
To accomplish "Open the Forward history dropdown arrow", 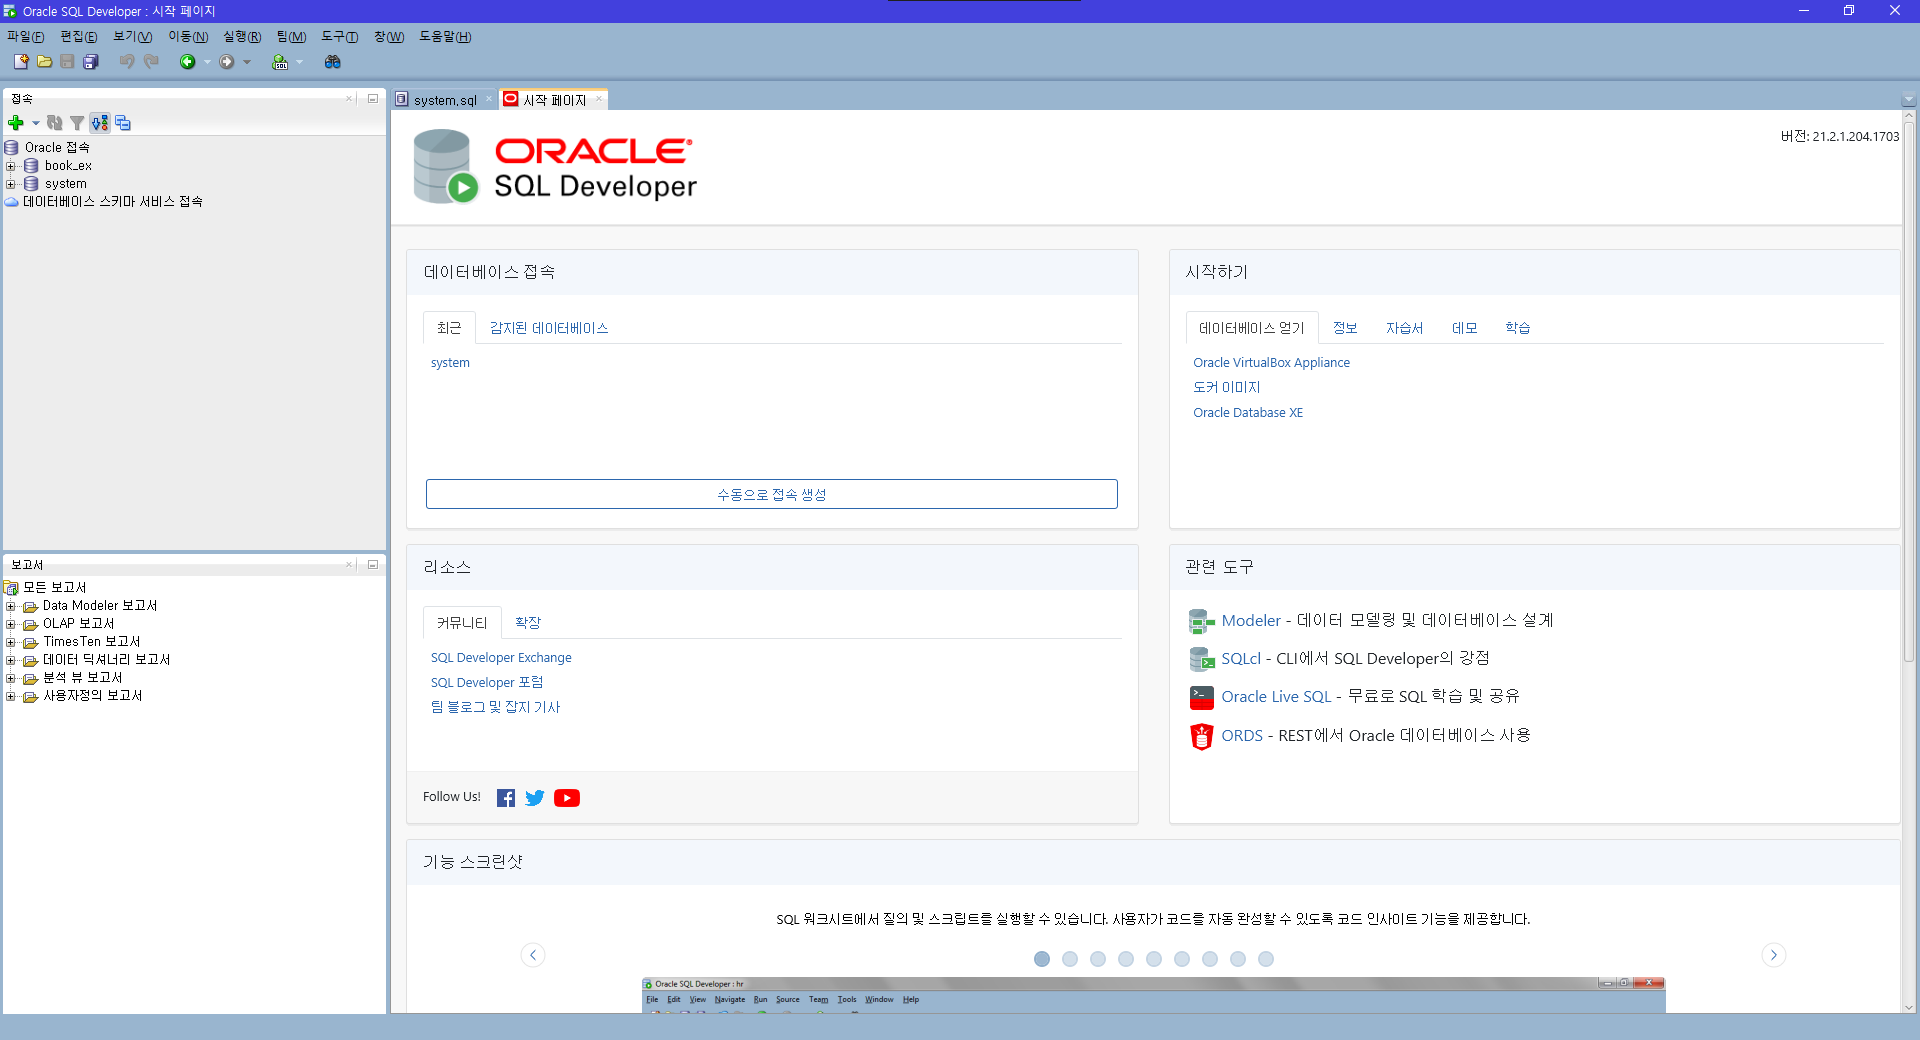I will click(247, 62).
